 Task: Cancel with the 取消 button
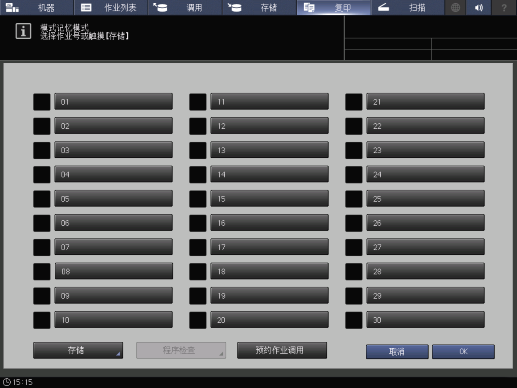(x=397, y=352)
